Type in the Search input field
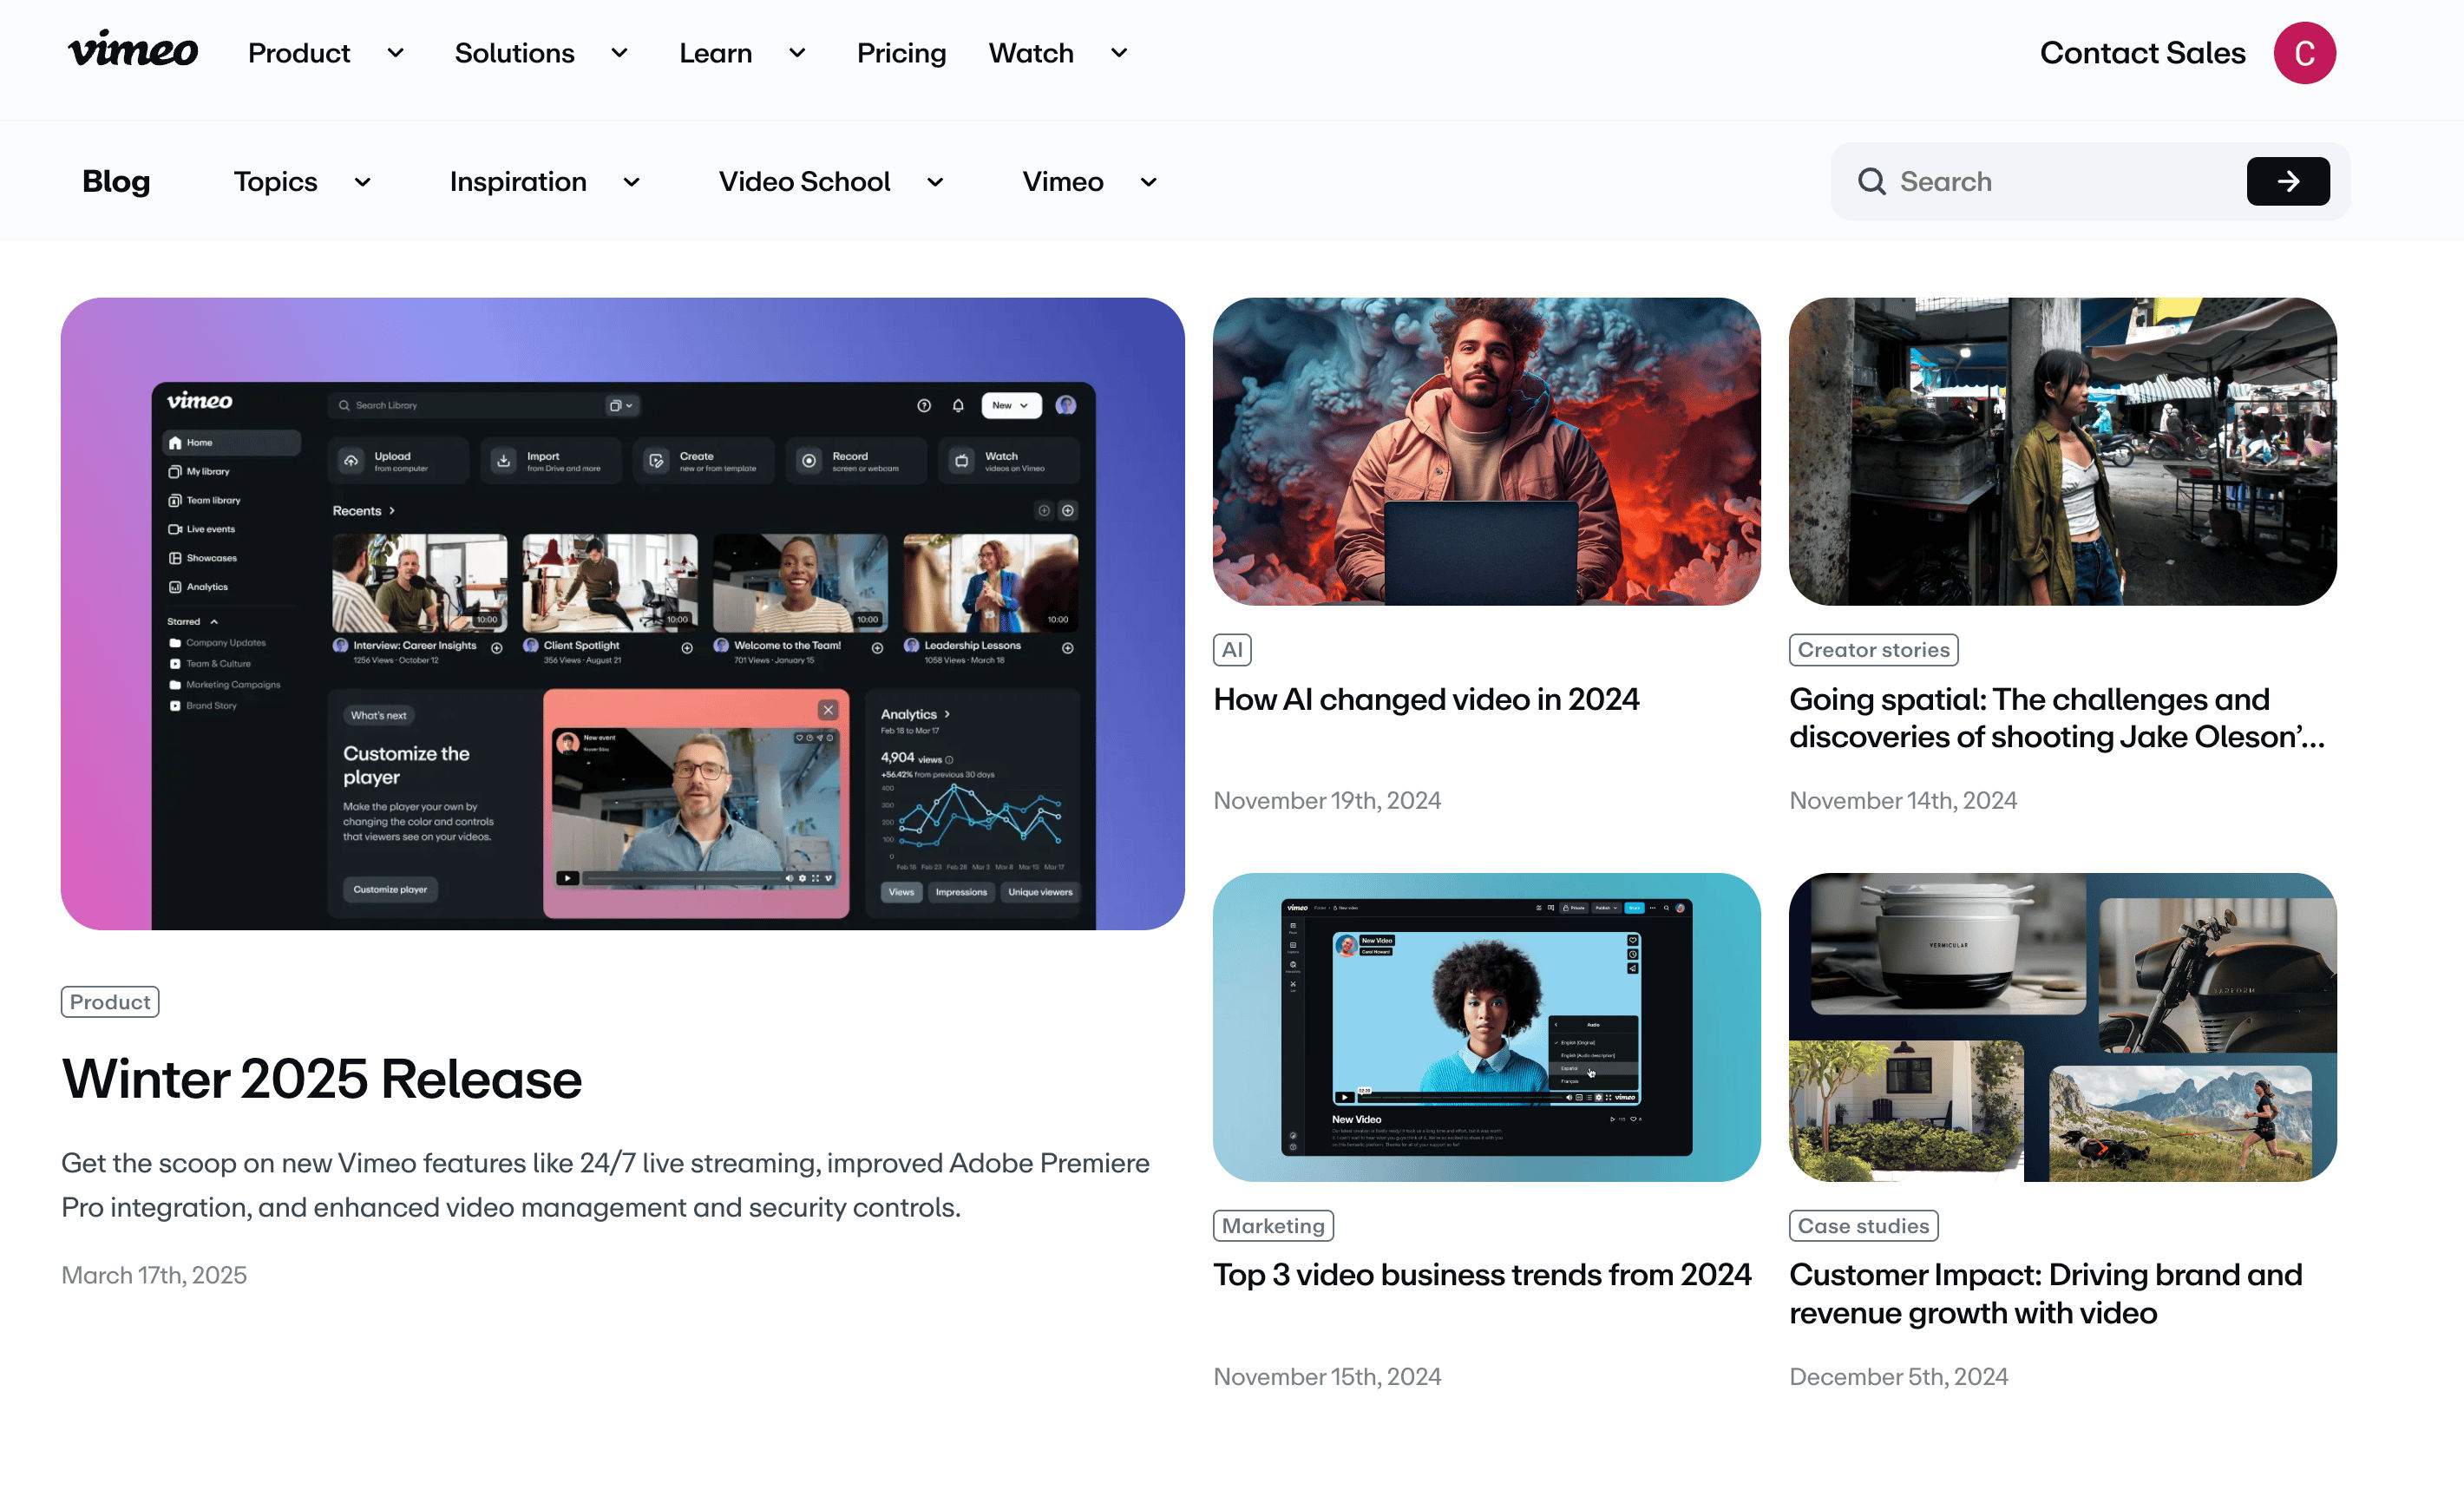 [x=2060, y=181]
